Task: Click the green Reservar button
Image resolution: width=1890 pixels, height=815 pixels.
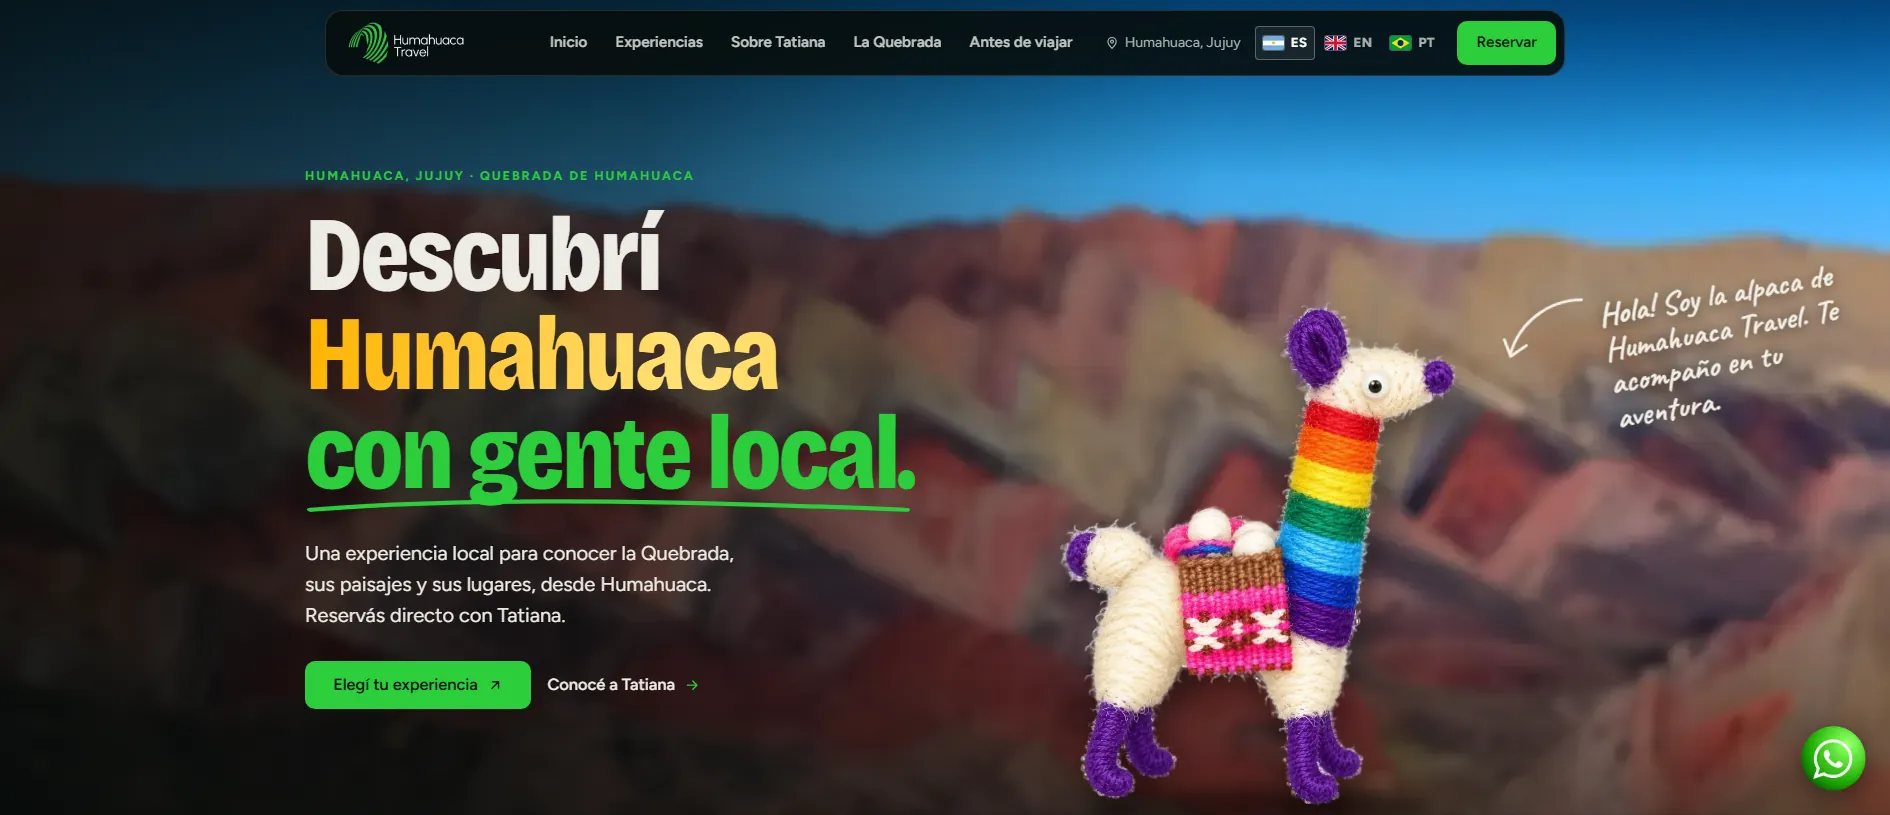Action: click(1506, 43)
